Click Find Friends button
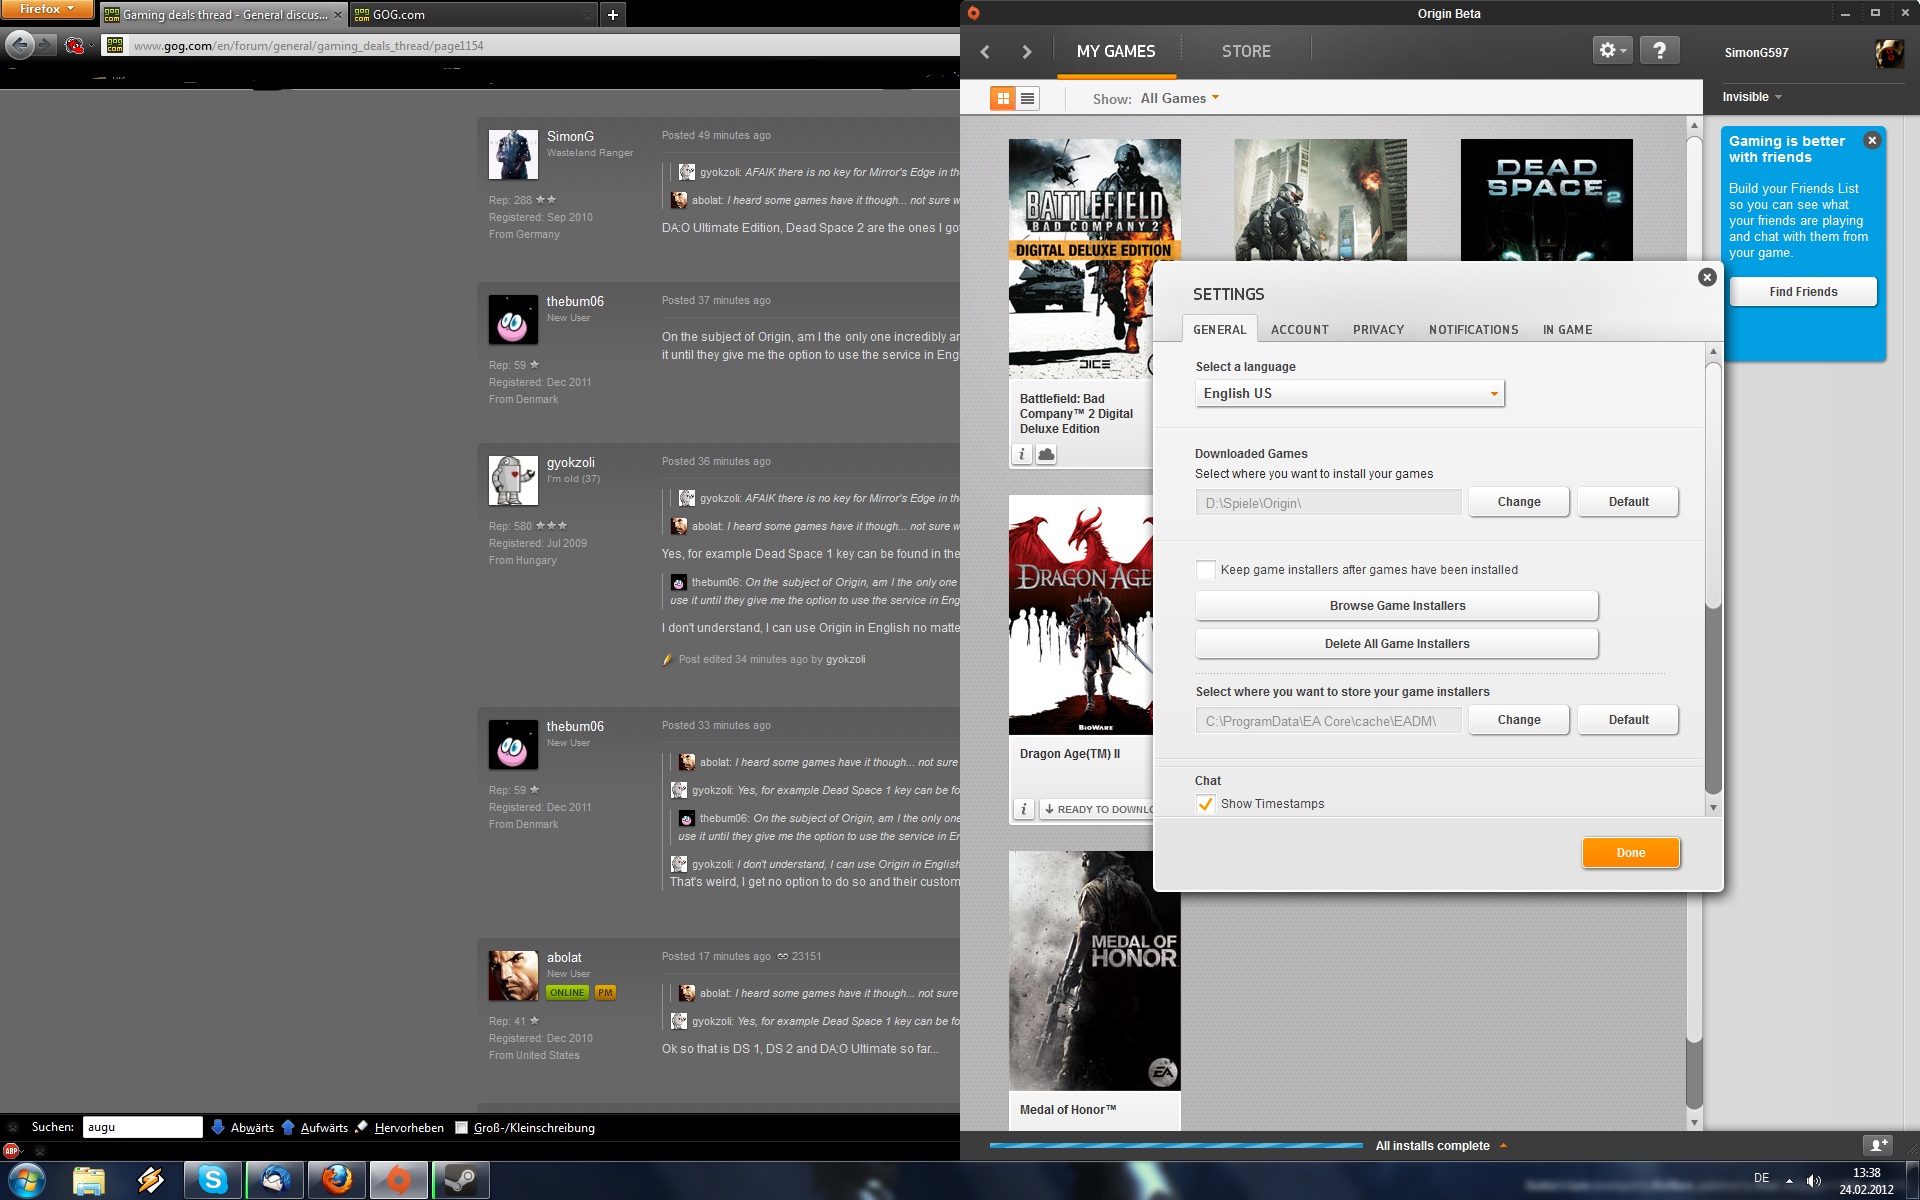Viewport: 1920px width, 1200px height. [x=1803, y=292]
